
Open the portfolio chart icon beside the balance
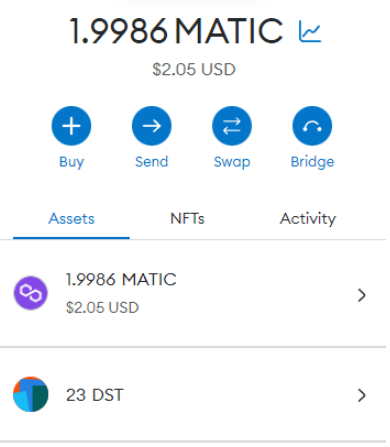(310, 31)
